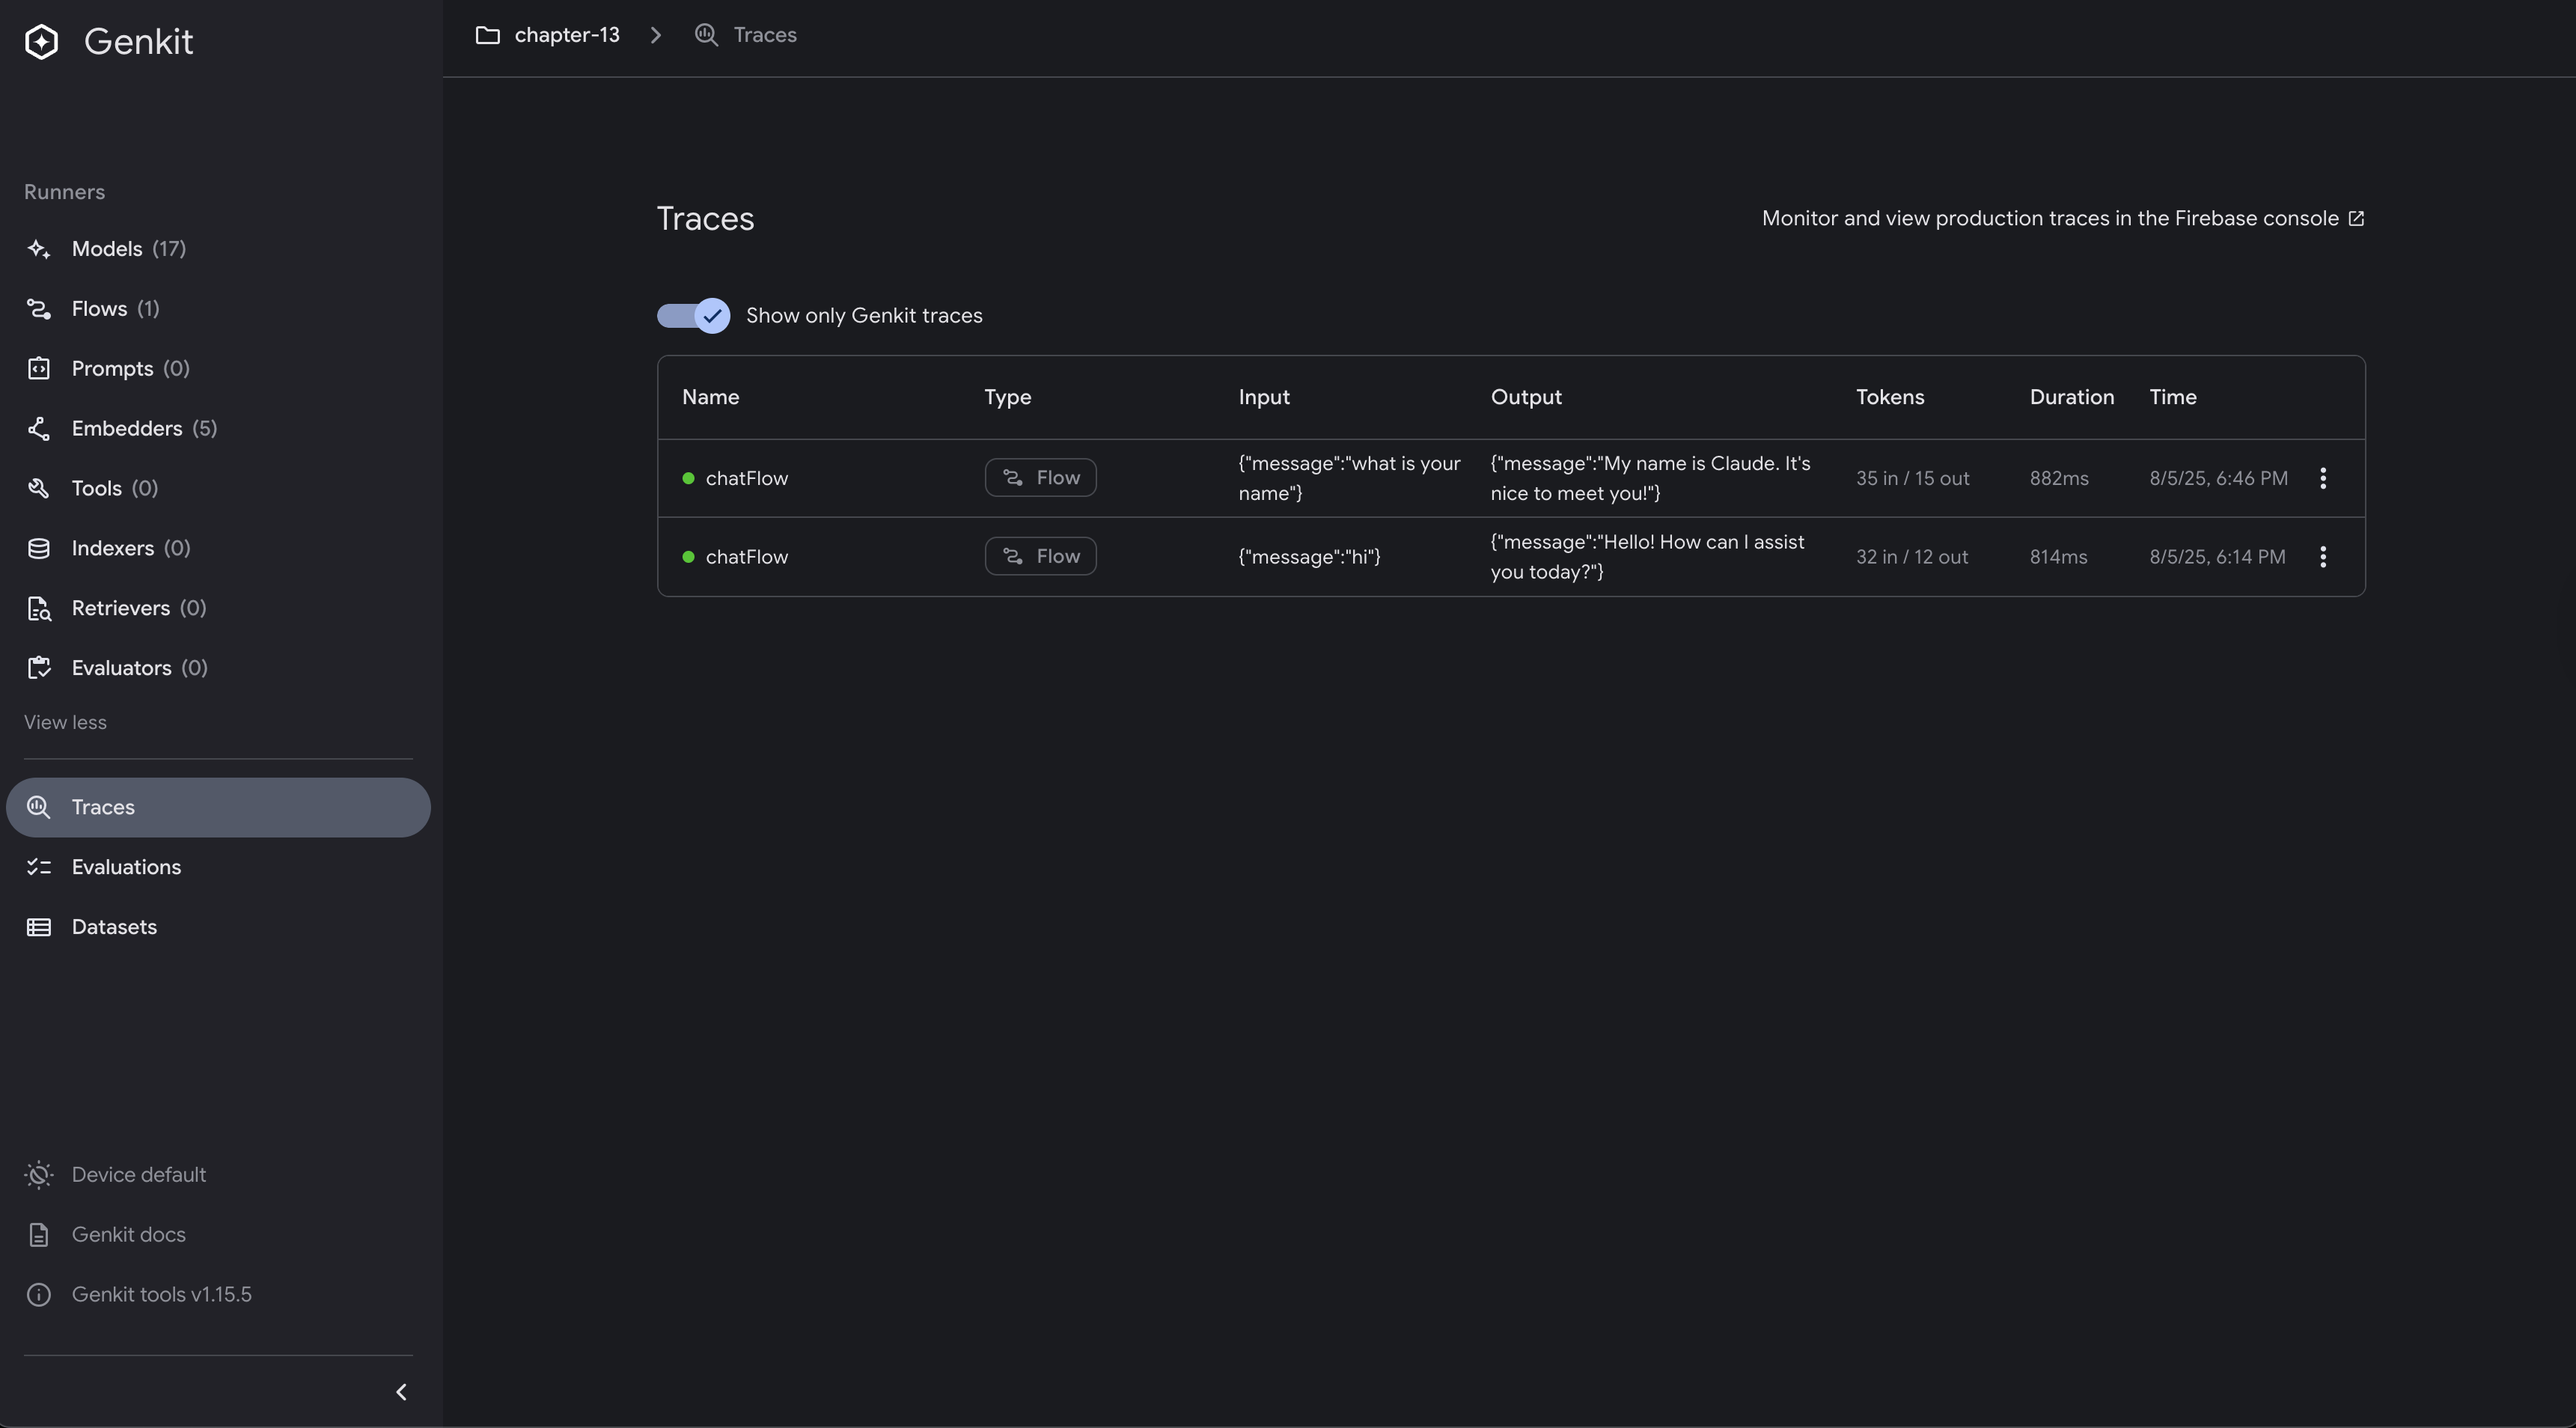Open the Indexers menu item label

pyautogui.click(x=113, y=549)
